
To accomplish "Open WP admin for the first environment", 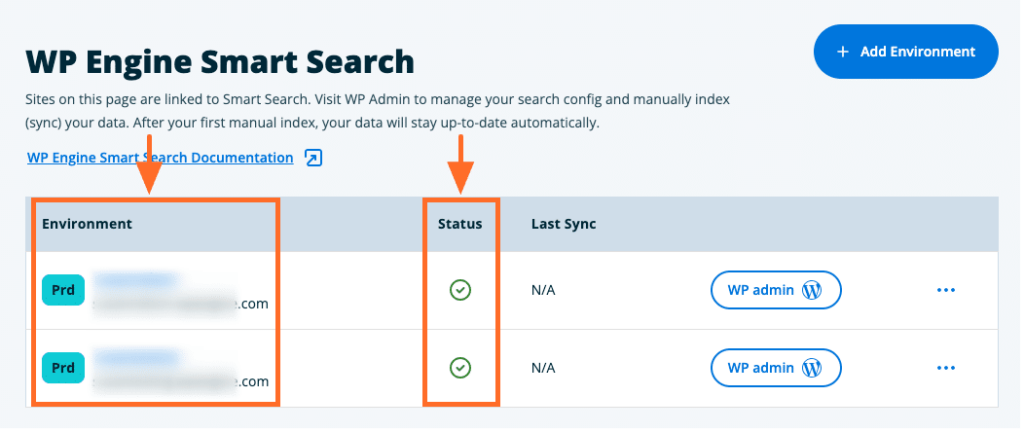I will click(x=775, y=290).
